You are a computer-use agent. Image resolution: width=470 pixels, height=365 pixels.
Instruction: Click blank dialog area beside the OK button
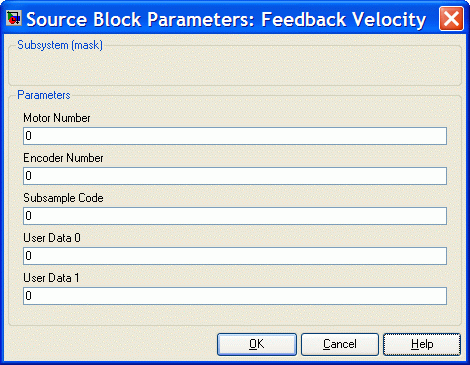110,344
